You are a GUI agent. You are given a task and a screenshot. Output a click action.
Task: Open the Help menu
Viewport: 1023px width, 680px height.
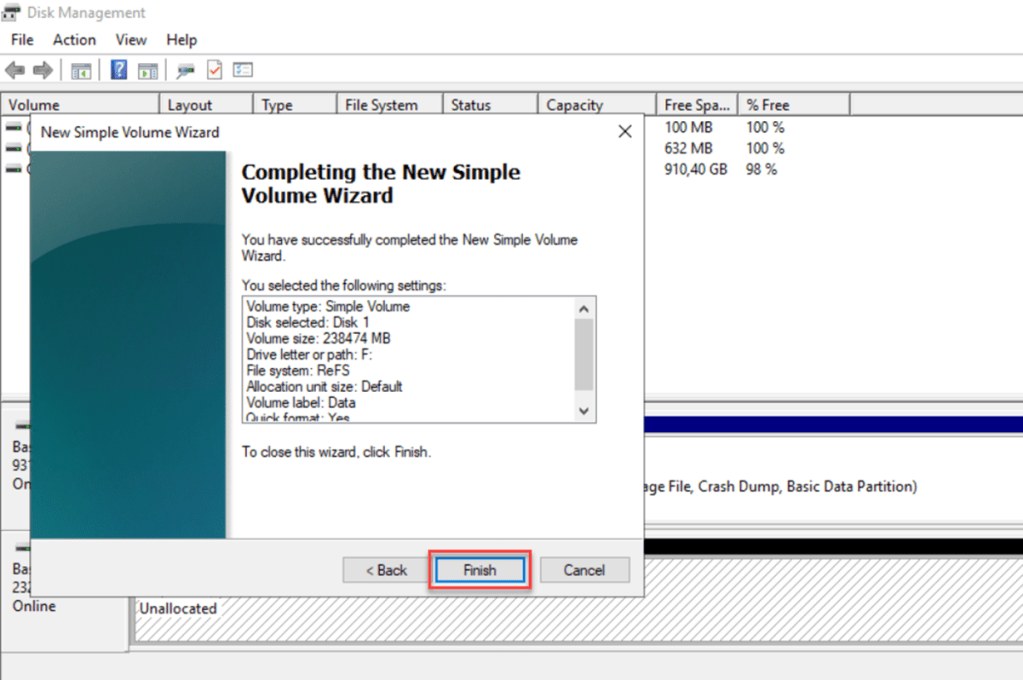click(x=181, y=40)
